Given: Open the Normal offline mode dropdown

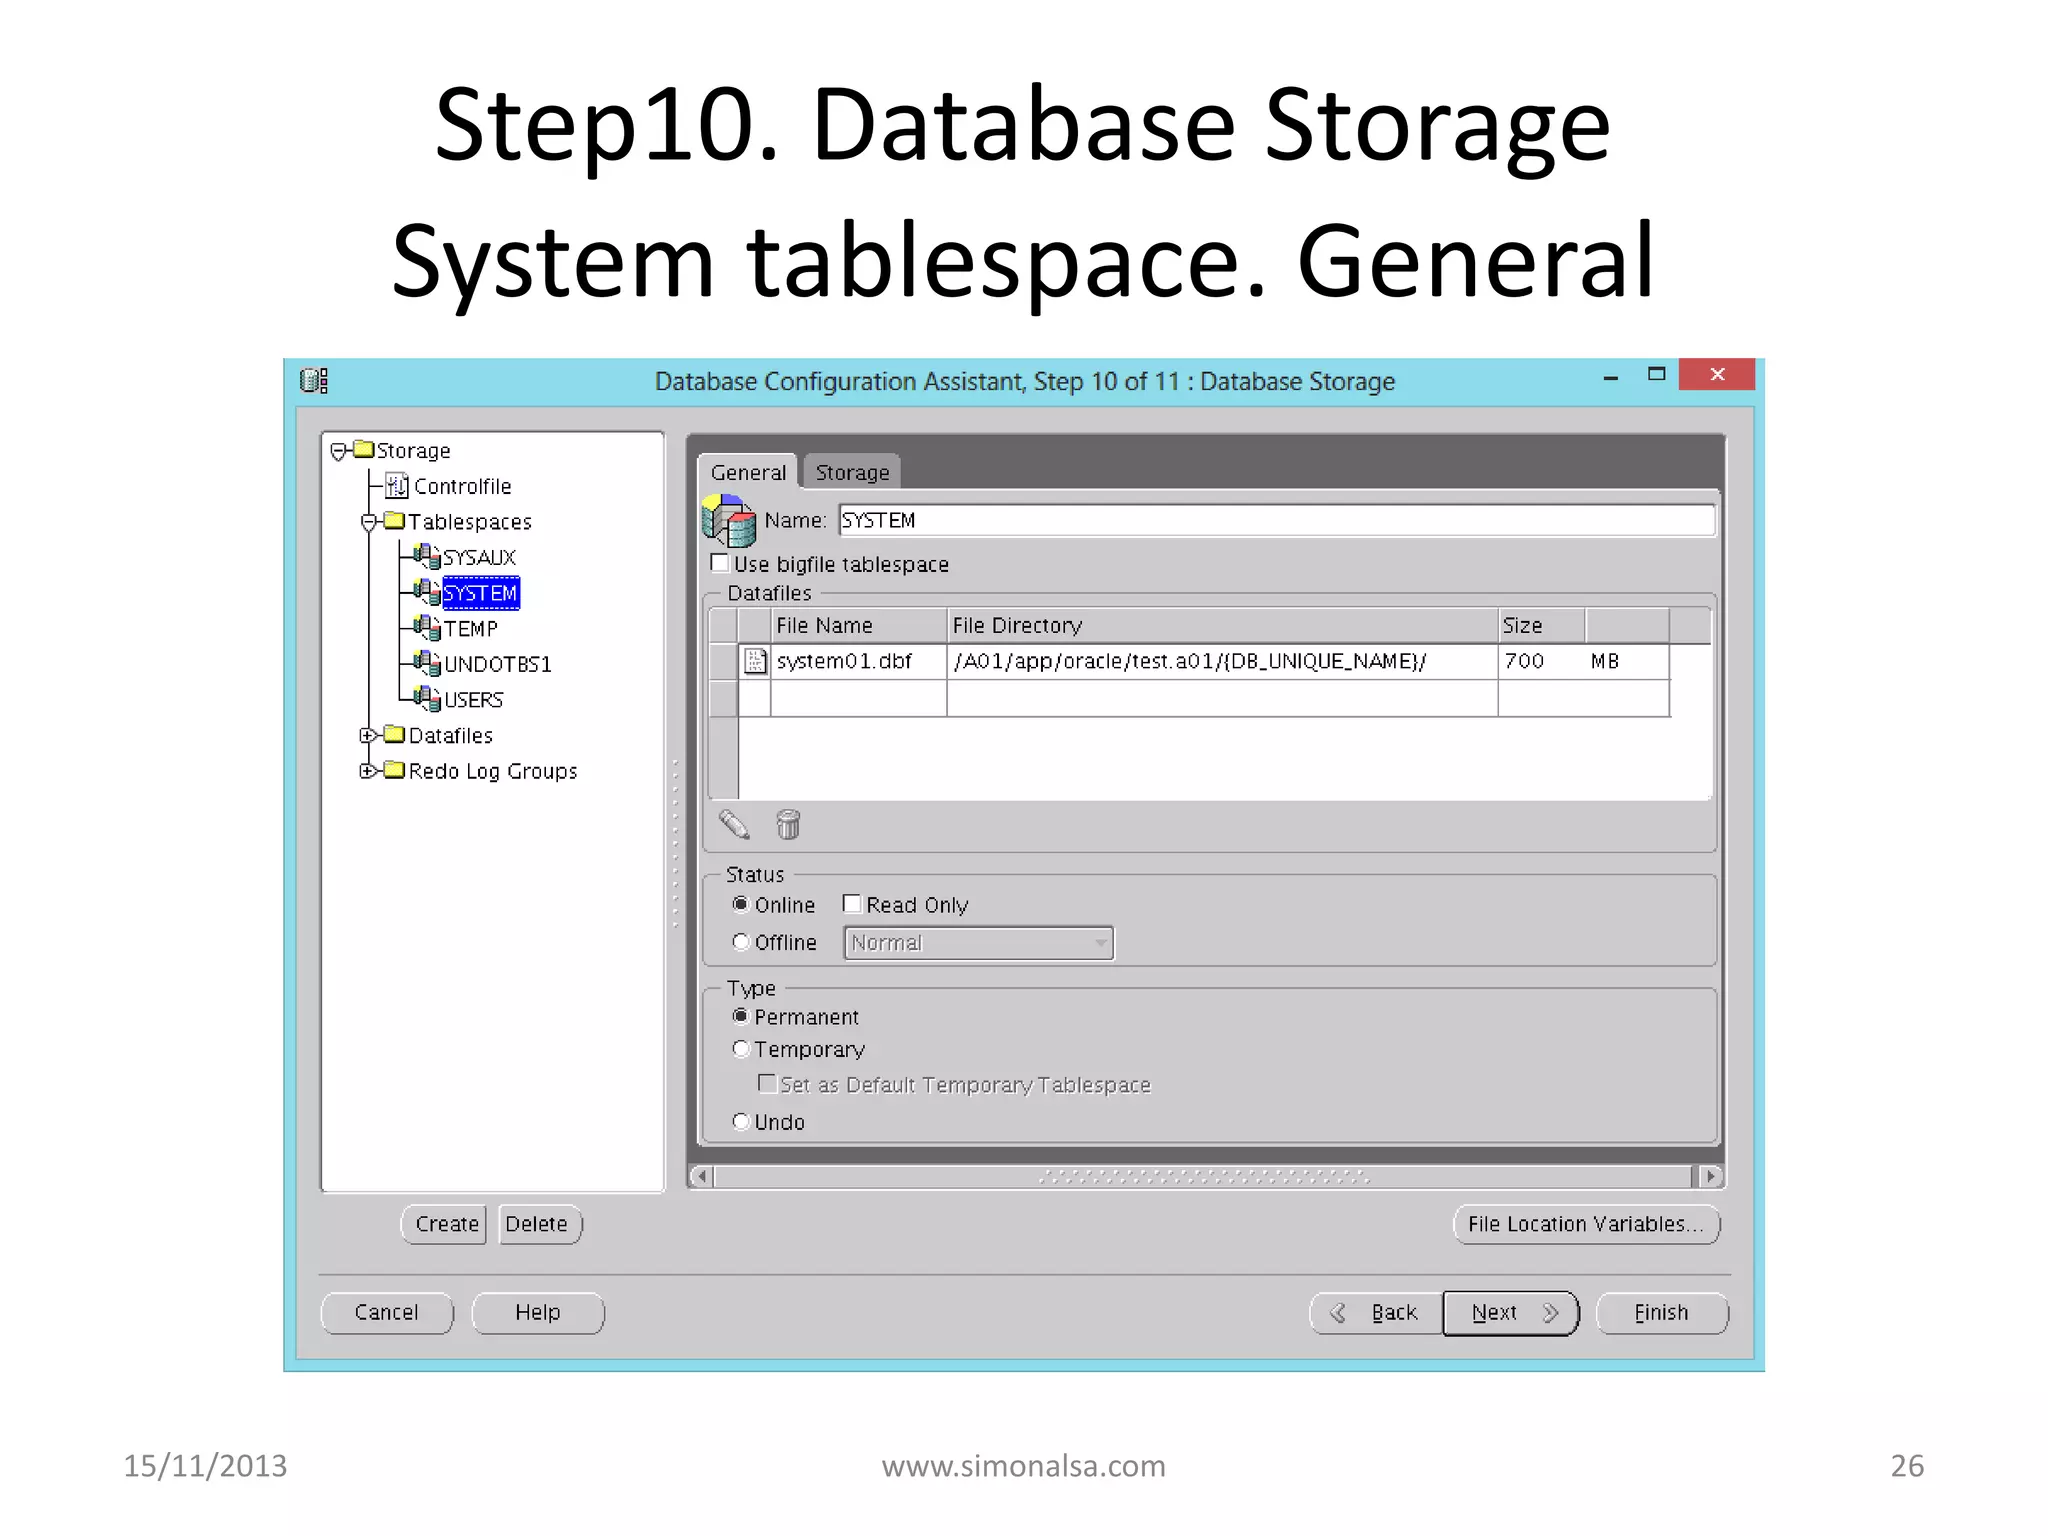Looking at the screenshot, I should click(x=979, y=943).
